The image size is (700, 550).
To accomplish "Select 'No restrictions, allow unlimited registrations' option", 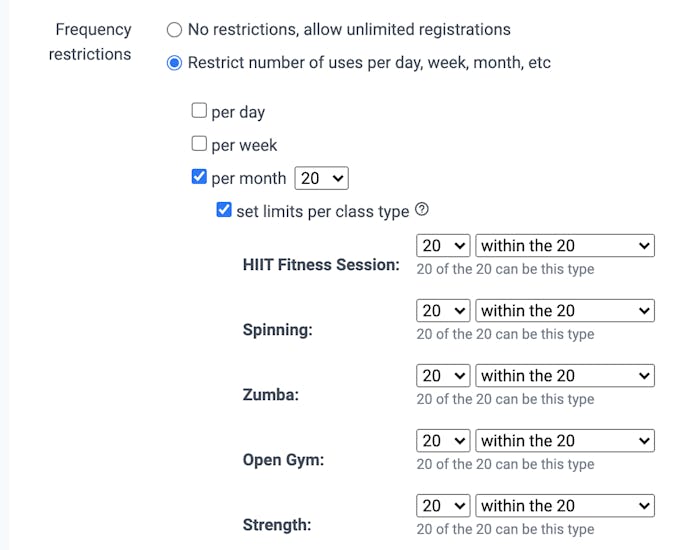I will tap(175, 30).
